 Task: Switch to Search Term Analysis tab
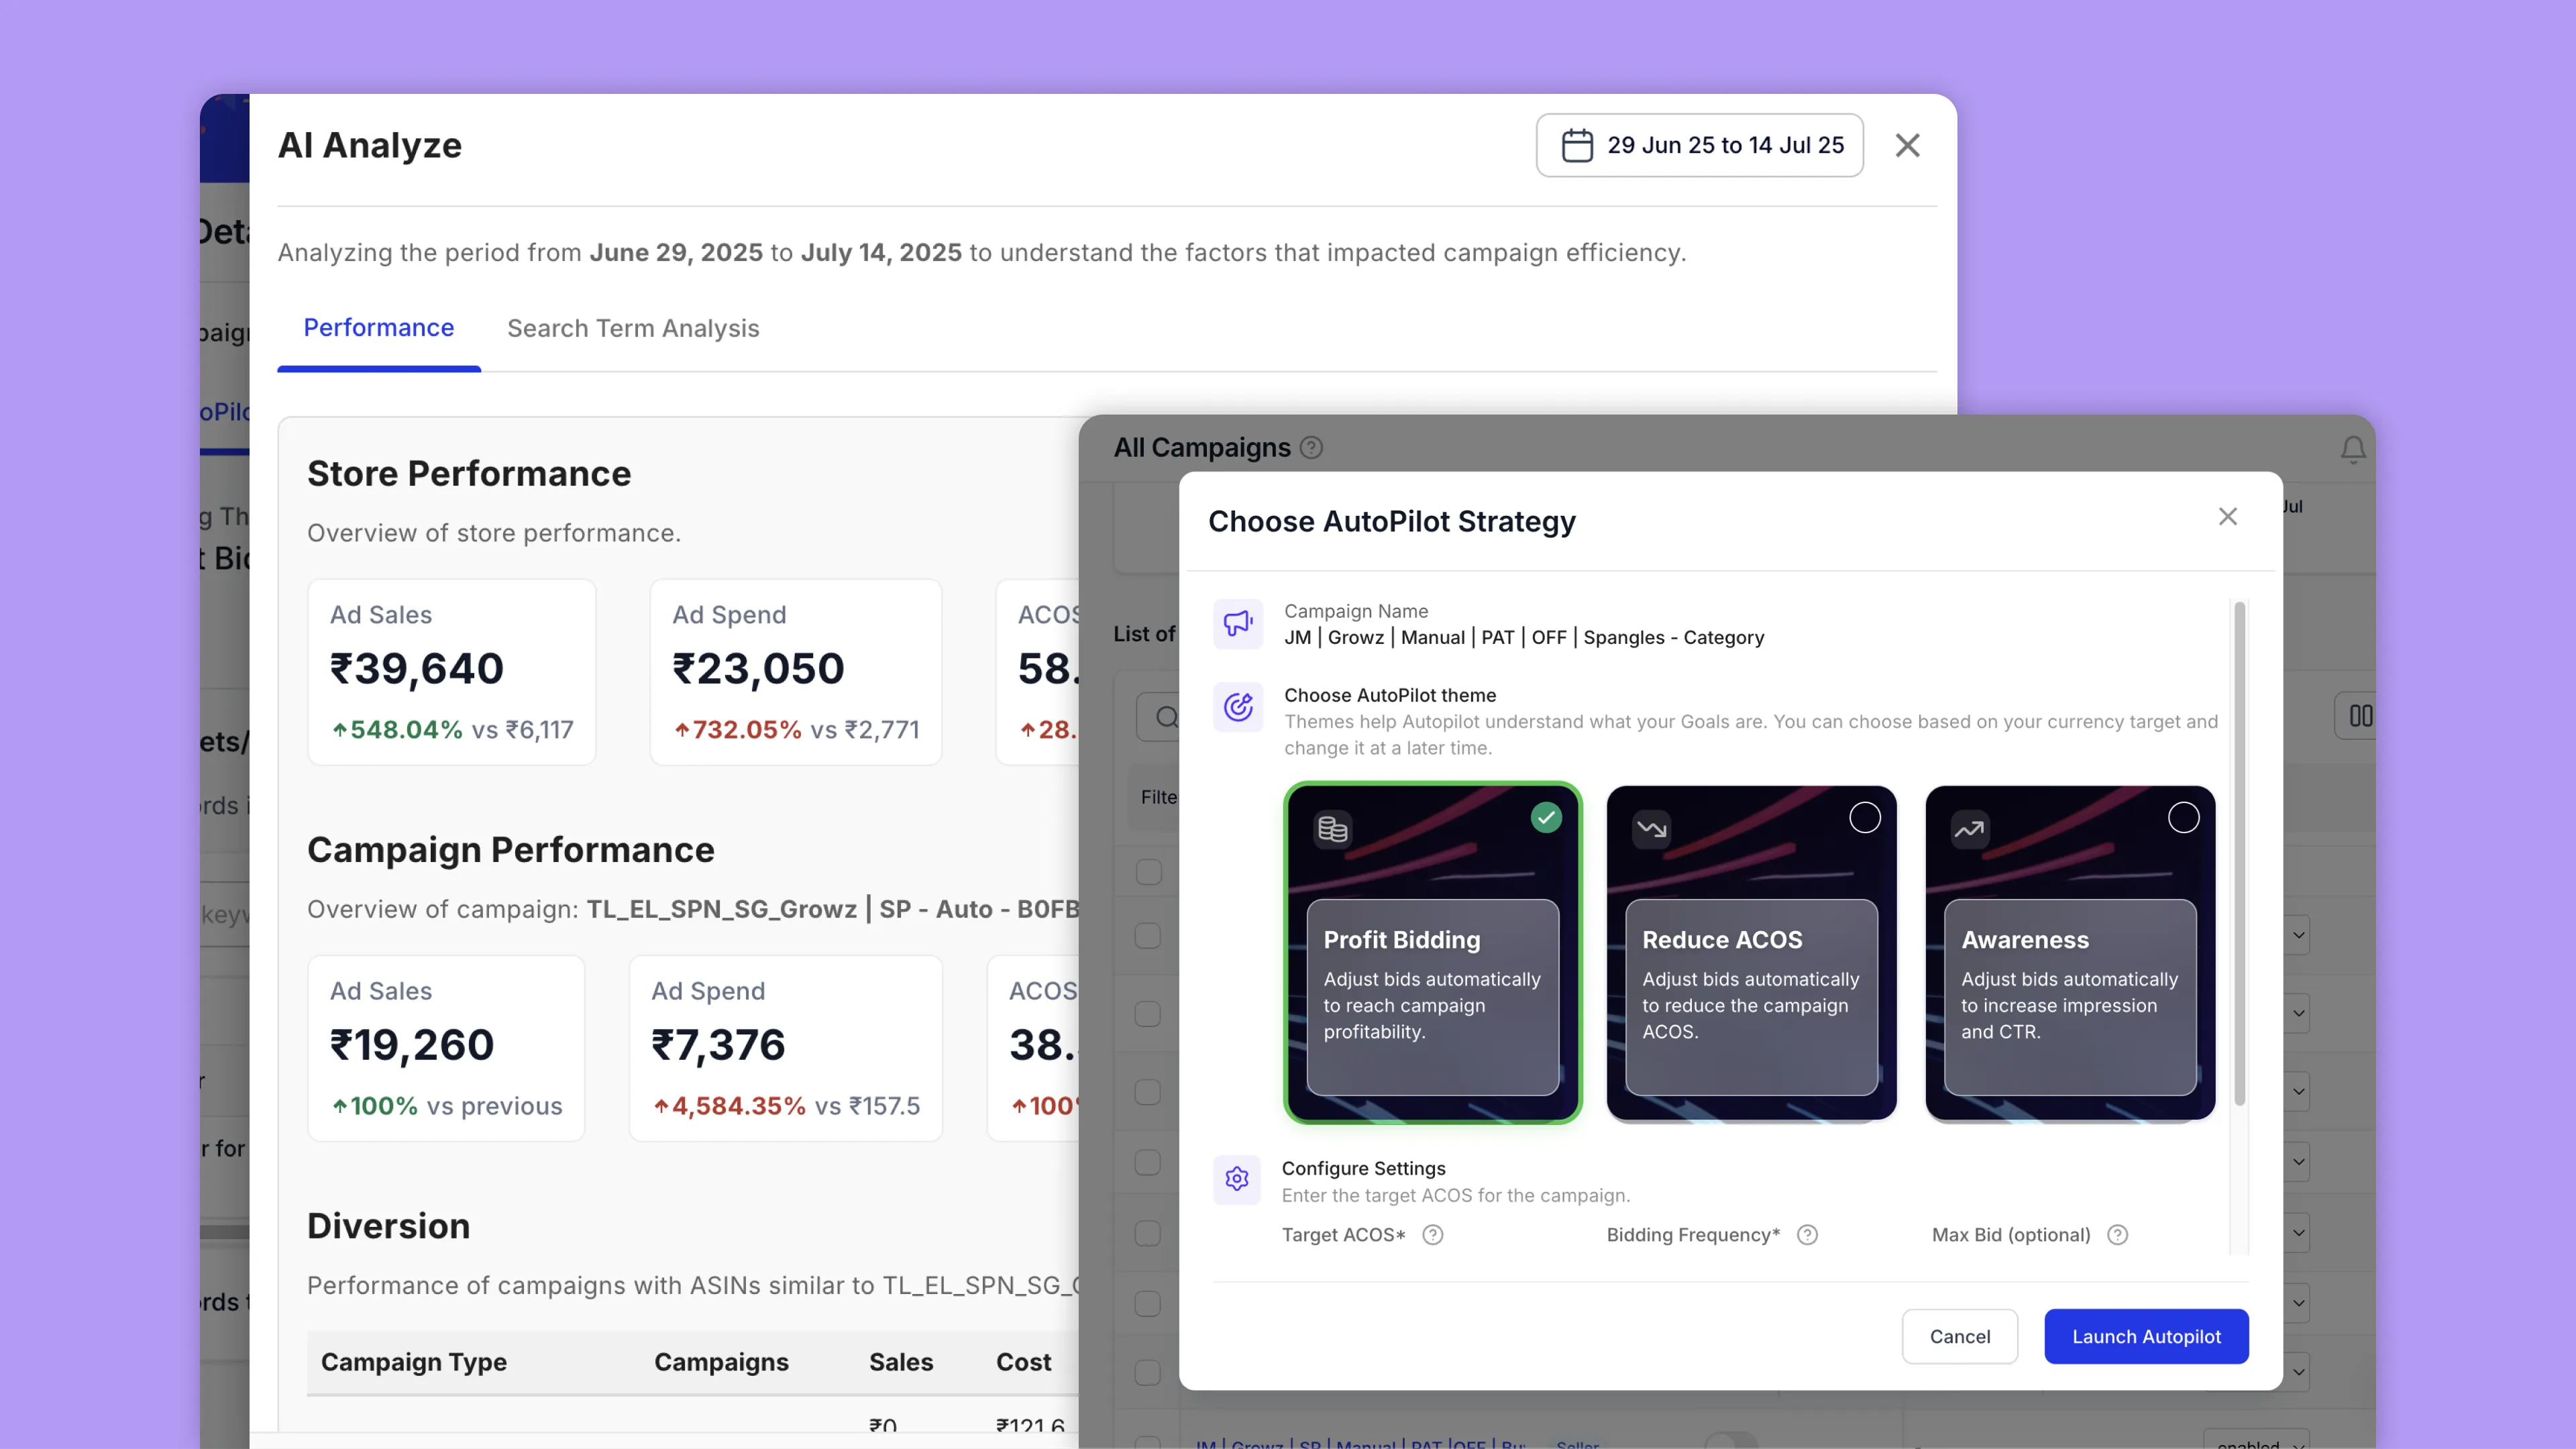(633, 328)
